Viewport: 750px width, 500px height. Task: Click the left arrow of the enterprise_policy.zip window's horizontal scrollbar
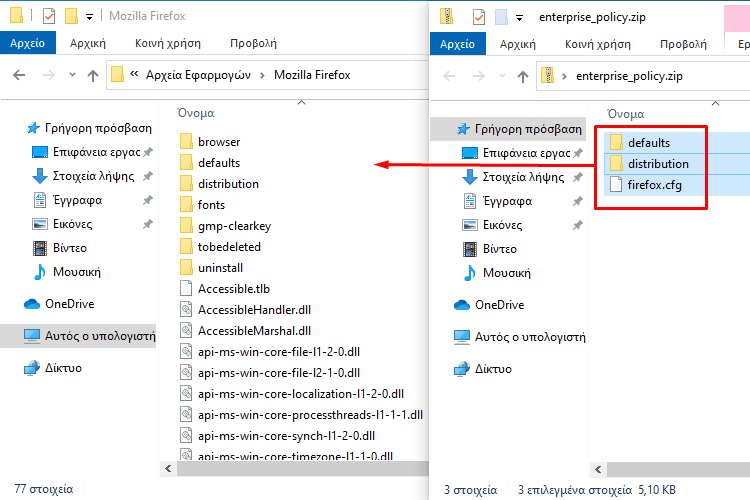coord(598,469)
